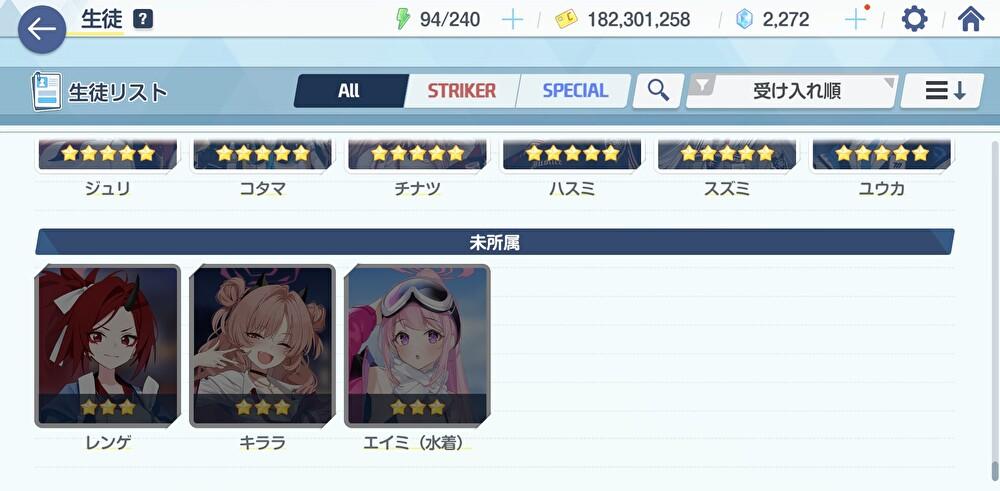Tap the green energy bolt icon

403,20
